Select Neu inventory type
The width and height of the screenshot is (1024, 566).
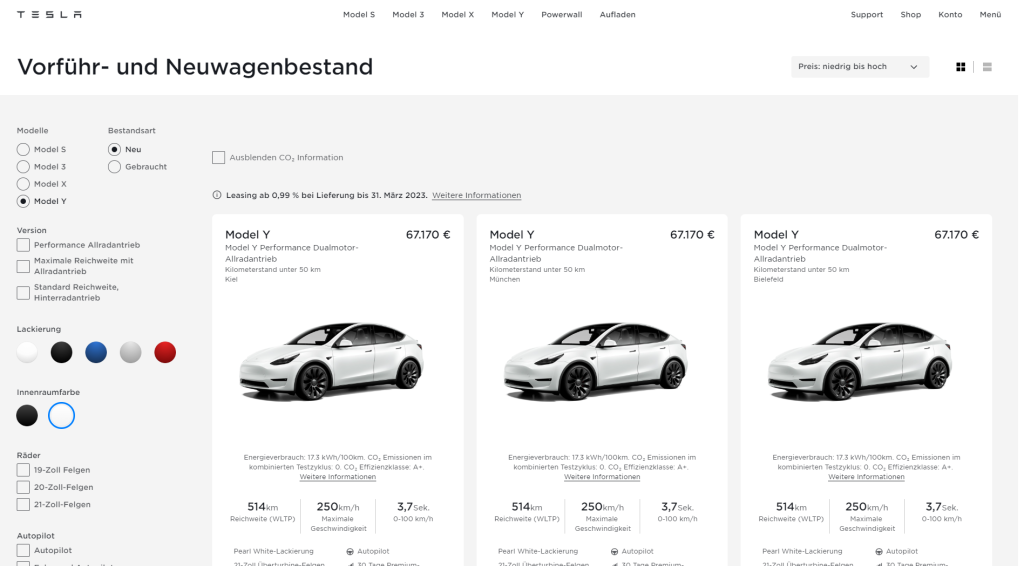coord(114,149)
